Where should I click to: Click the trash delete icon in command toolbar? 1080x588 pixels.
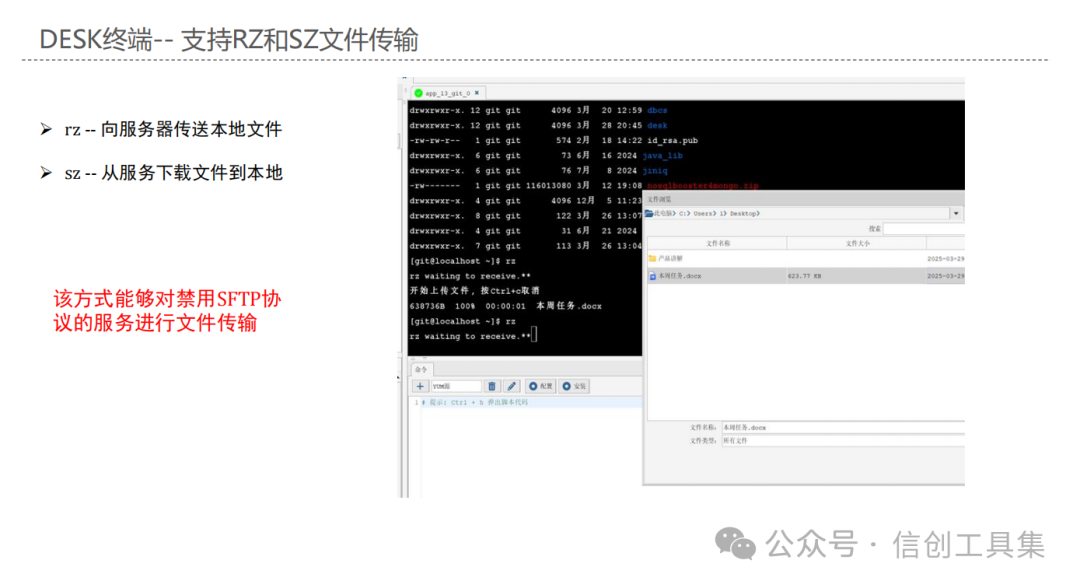click(x=492, y=386)
